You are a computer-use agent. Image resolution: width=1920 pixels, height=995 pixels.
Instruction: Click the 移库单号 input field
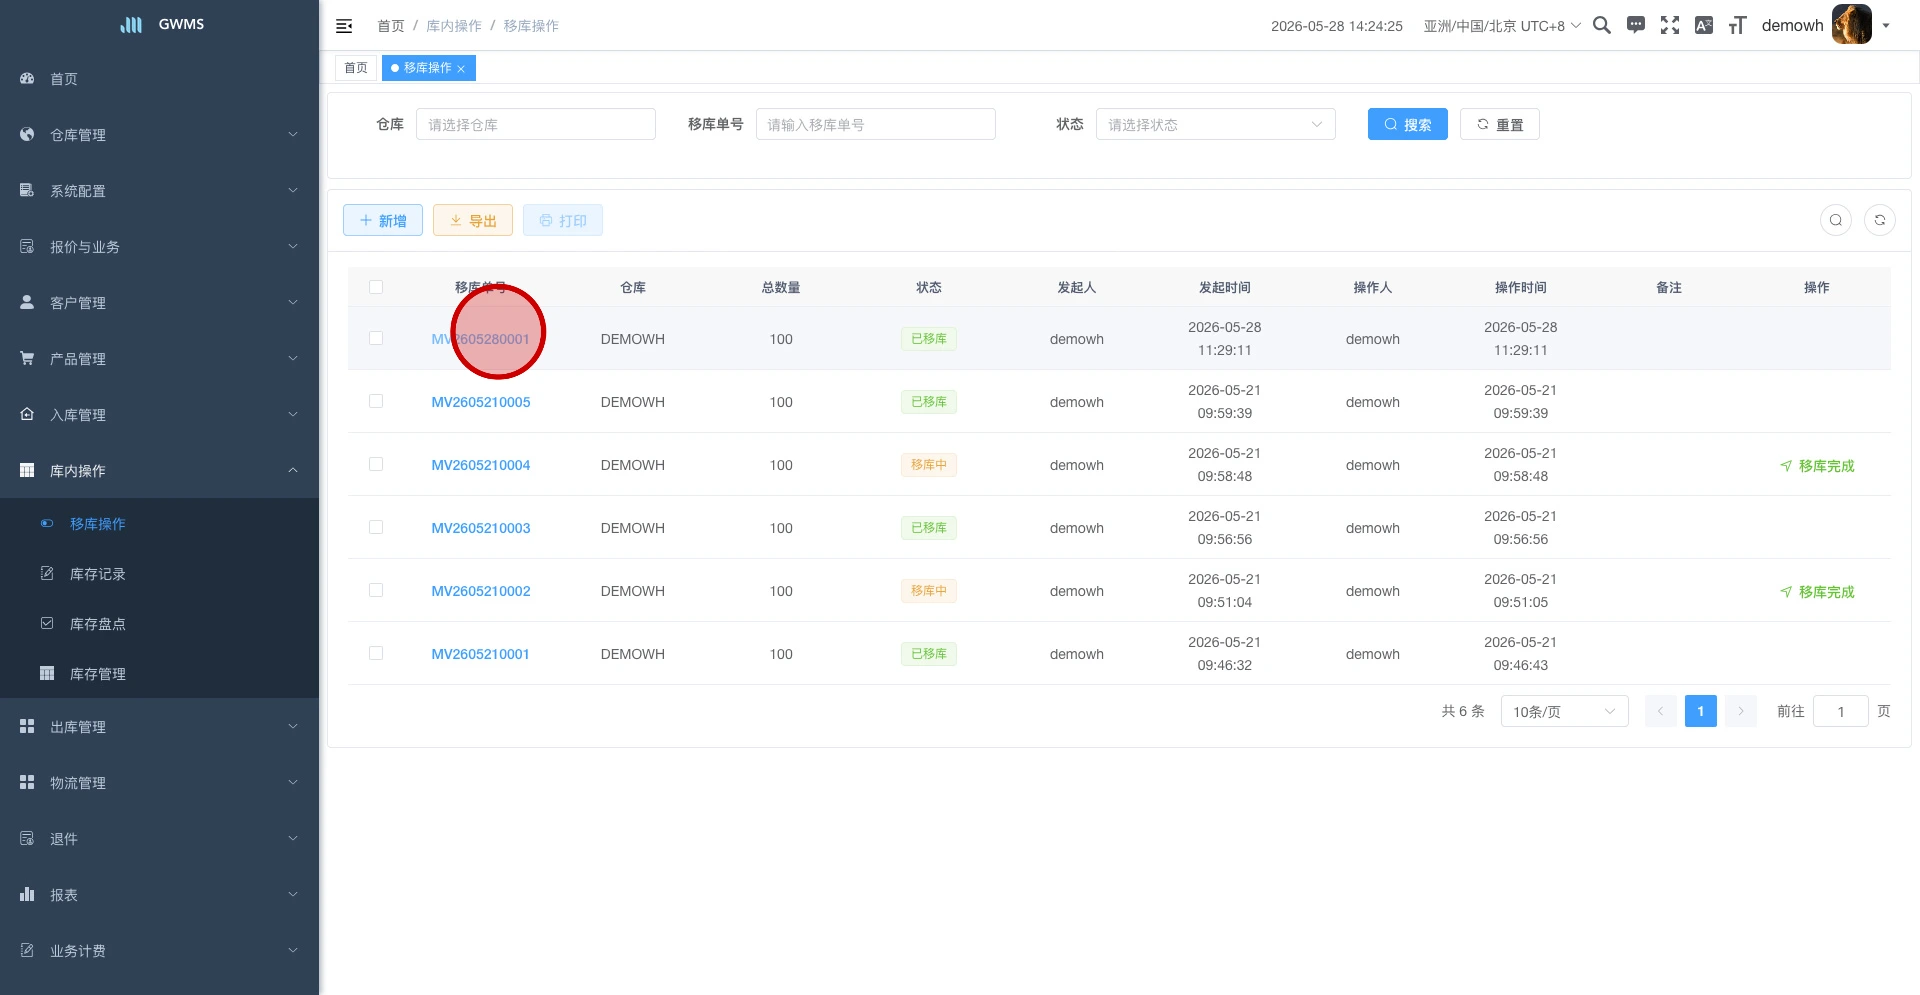pos(876,124)
